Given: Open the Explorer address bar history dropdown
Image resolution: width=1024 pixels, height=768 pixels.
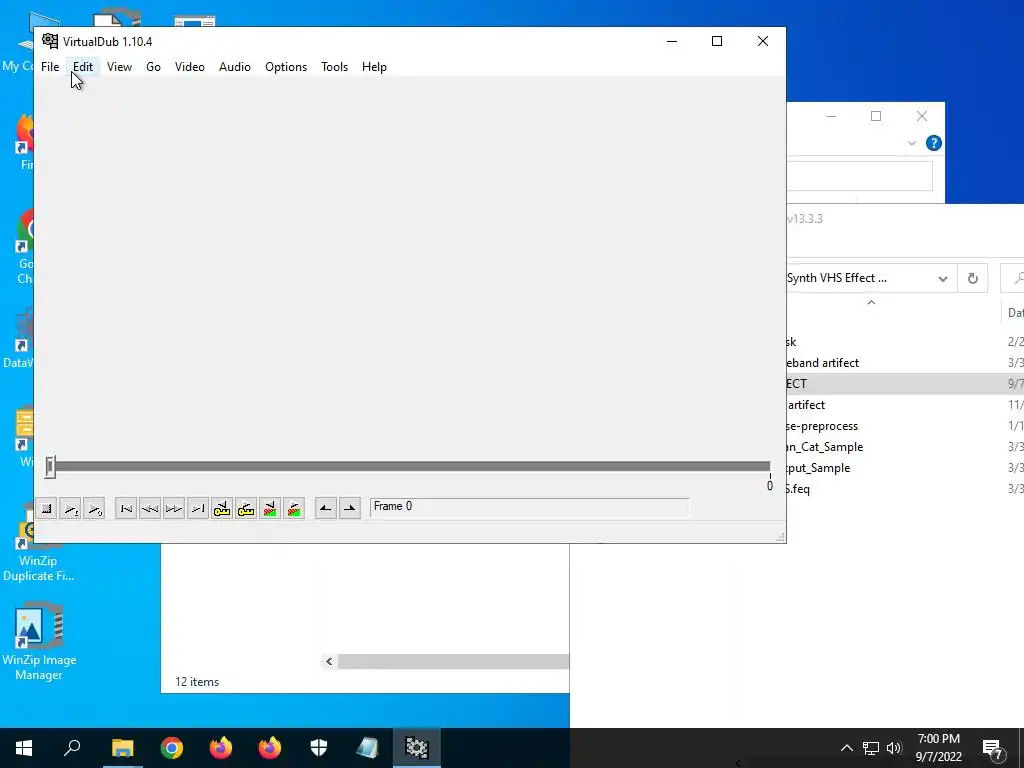Looking at the screenshot, I should click(942, 279).
